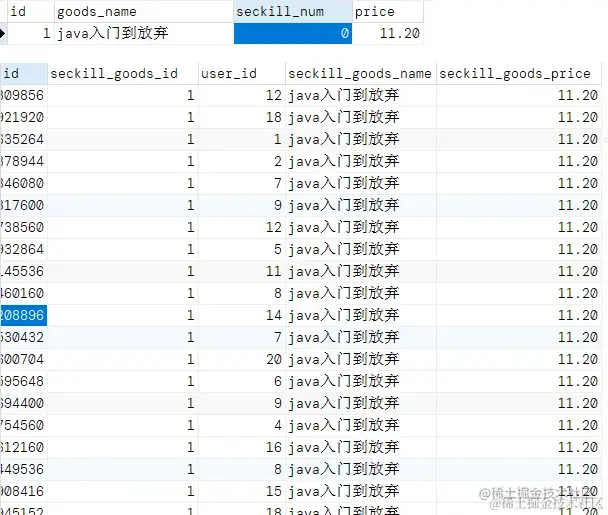This screenshot has height=515, width=608.
Task: Select the id cell ending 94400
Action: tap(23, 403)
